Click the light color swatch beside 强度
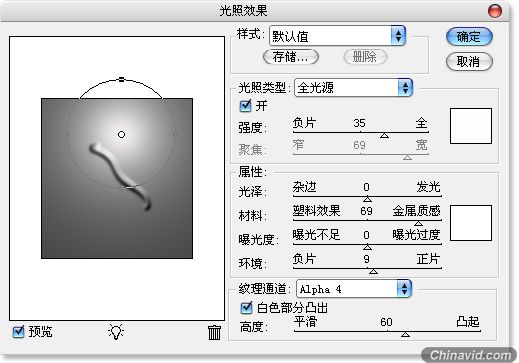Viewport: 519px width, 363px height. pos(471,126)
